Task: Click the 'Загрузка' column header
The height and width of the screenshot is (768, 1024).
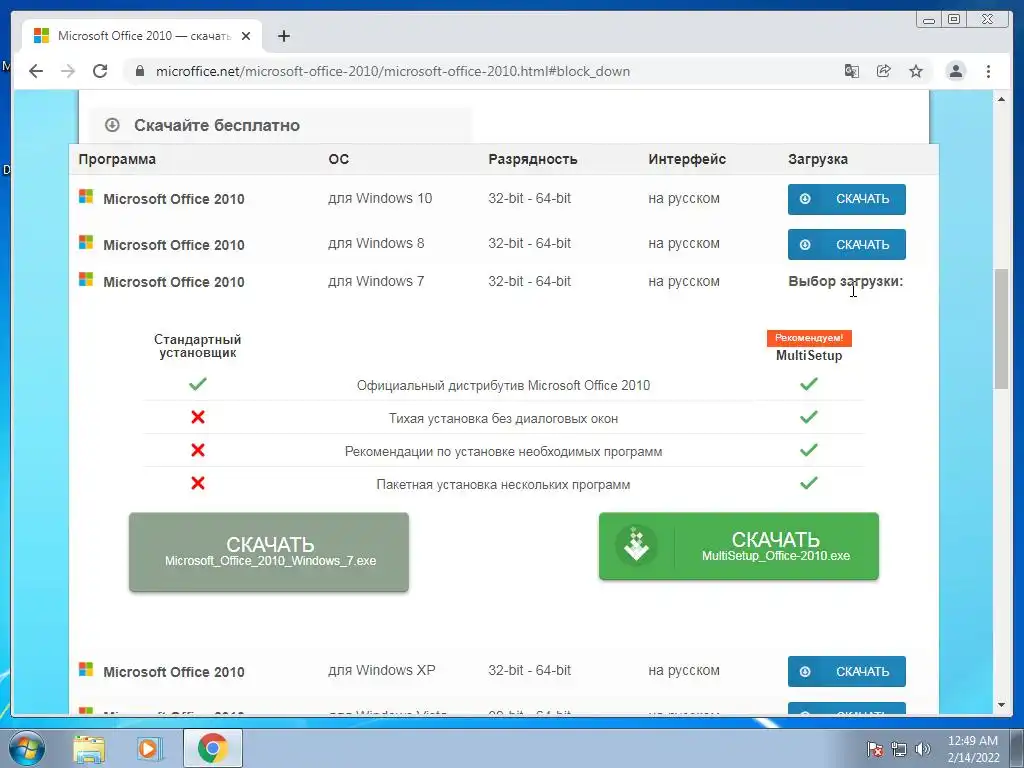Action: tap(818, 159)
